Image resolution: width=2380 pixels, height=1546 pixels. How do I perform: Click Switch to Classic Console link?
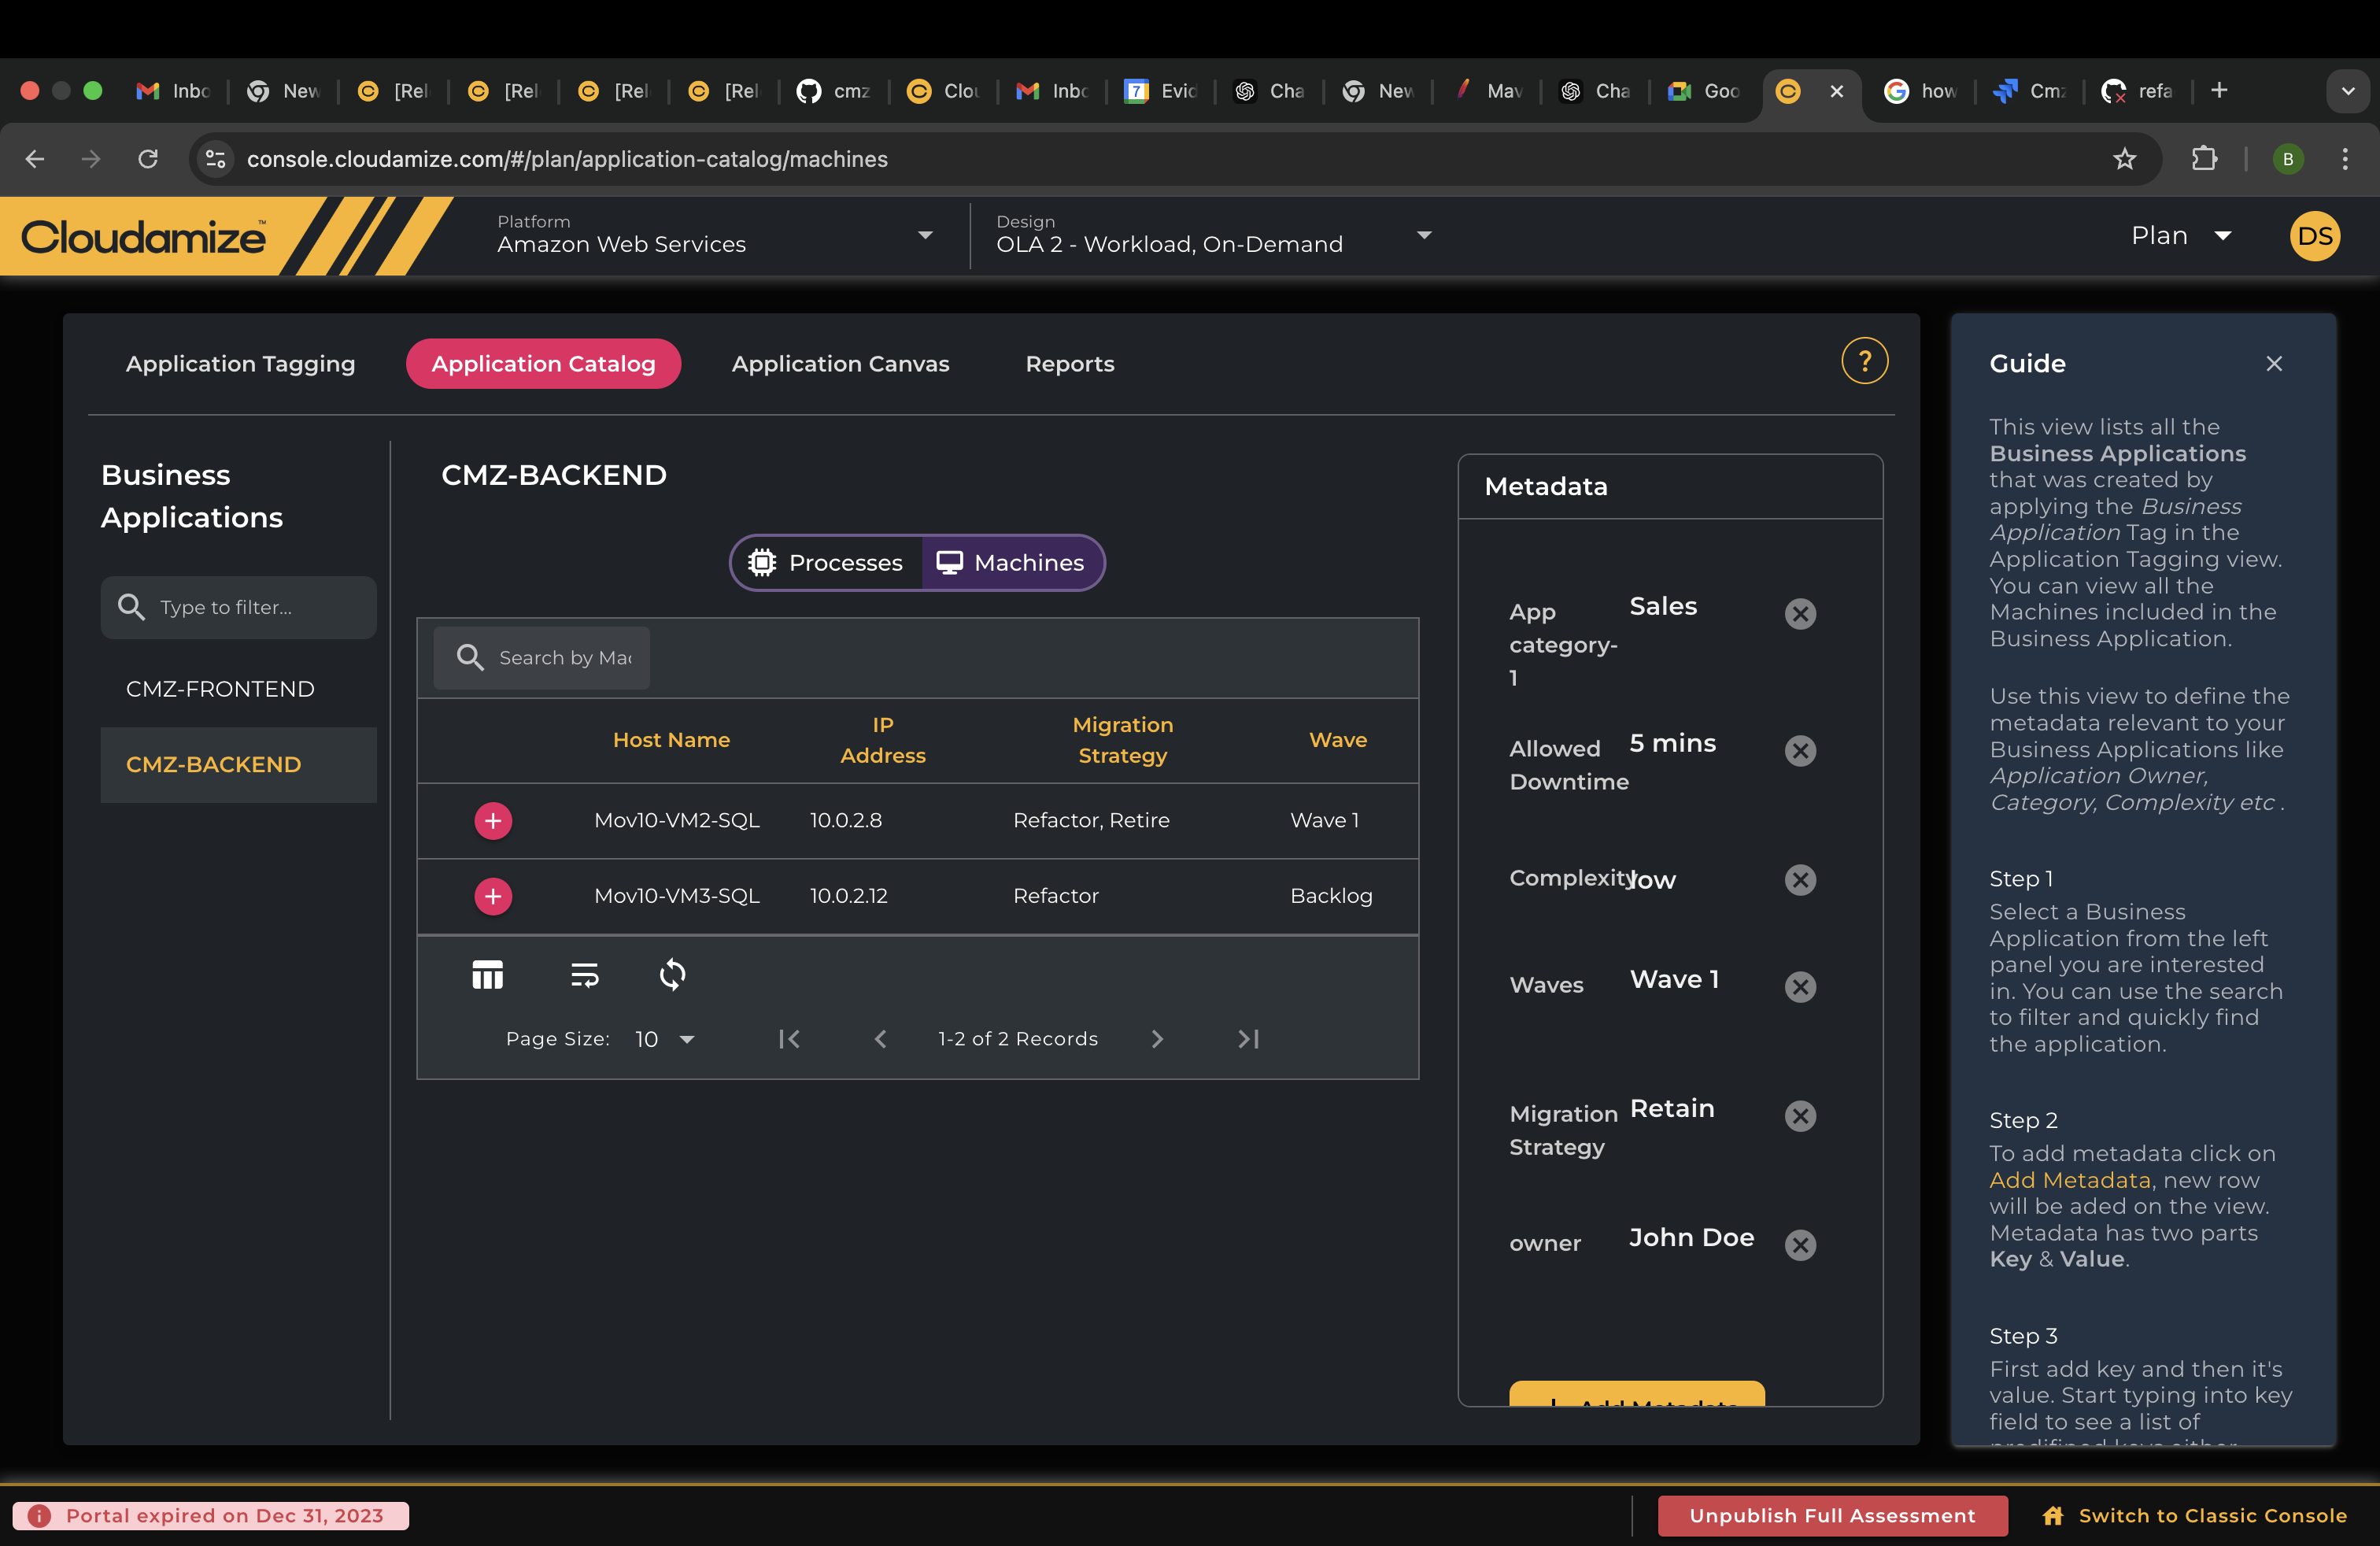click(x=2194, y=1515)
